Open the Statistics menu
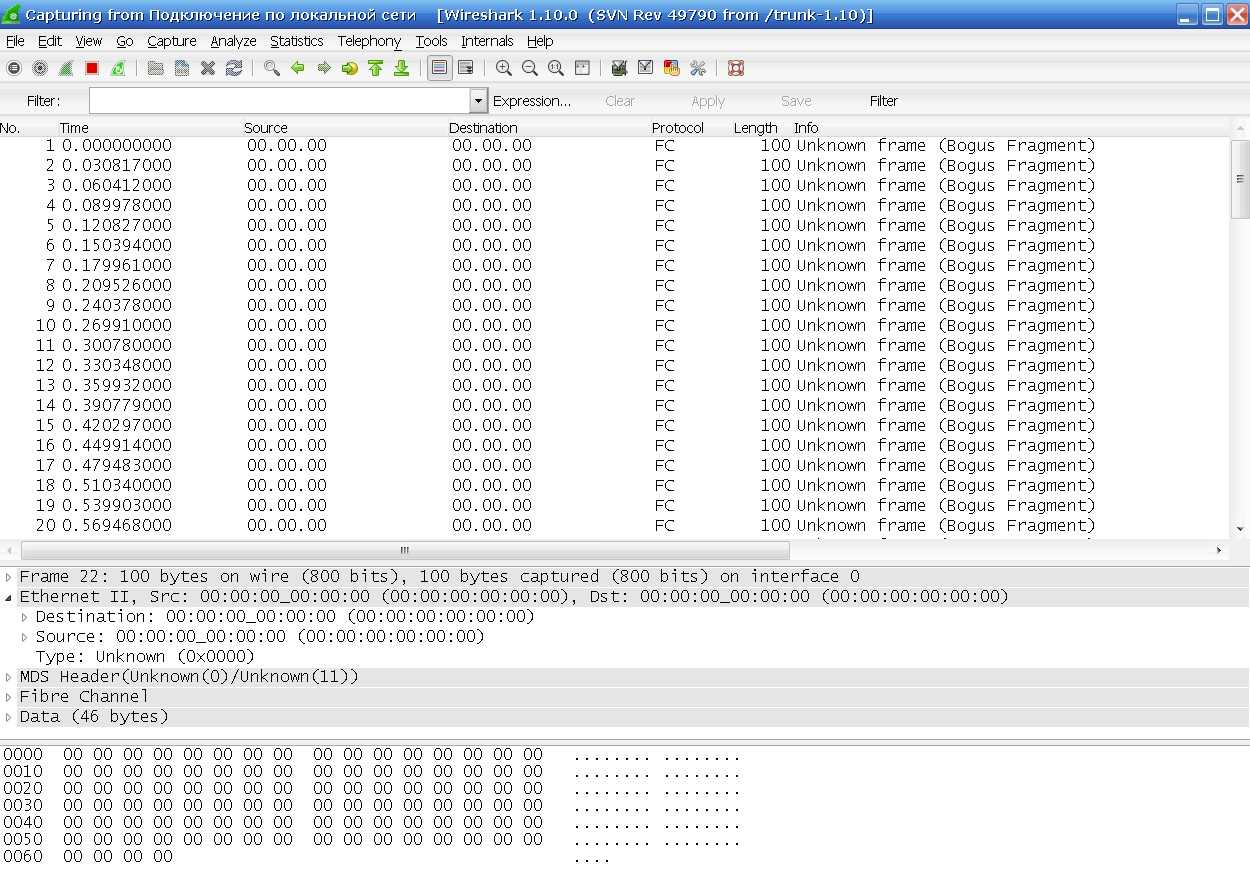 tap(296, 41)
